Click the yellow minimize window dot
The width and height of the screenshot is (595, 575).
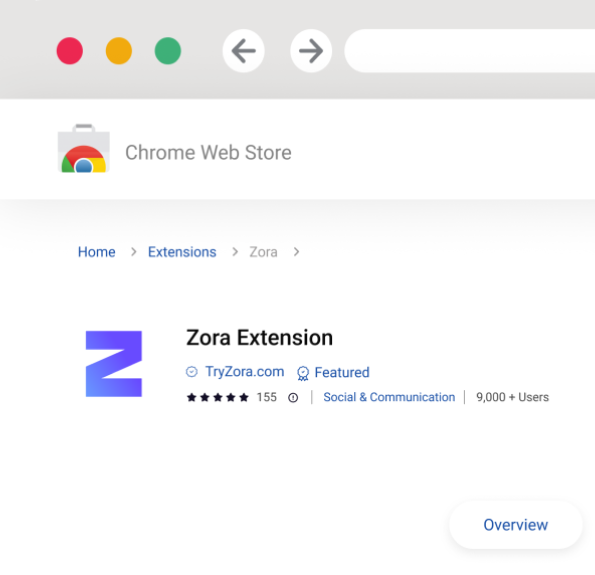pyautogui.click(x=119, y=51)
